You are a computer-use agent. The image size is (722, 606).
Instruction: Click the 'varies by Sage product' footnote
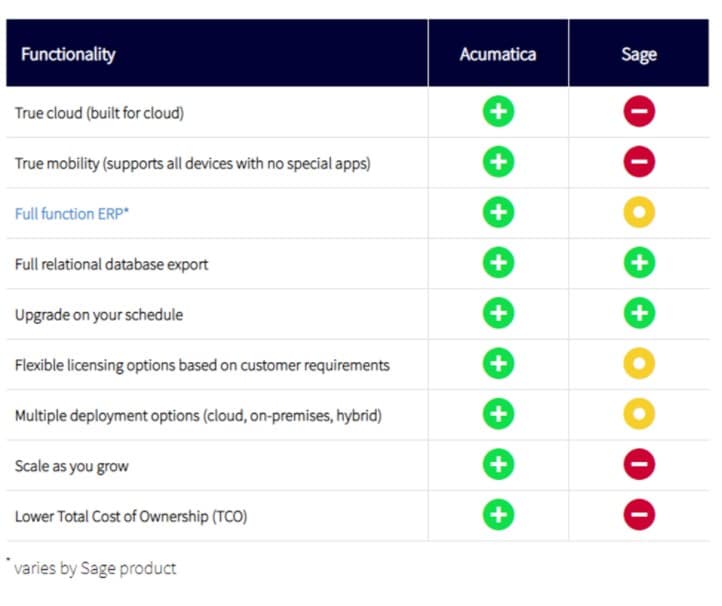tap(94, 568)
